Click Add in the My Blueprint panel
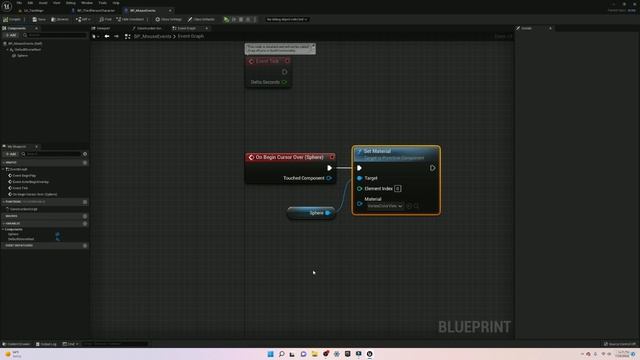 [x=11, y=154]
